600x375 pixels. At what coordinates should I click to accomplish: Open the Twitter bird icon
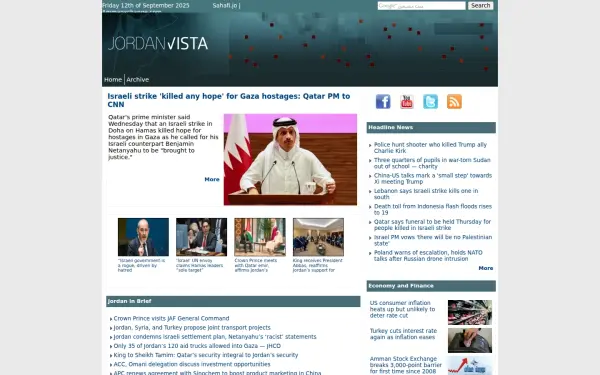pos(430,102)
